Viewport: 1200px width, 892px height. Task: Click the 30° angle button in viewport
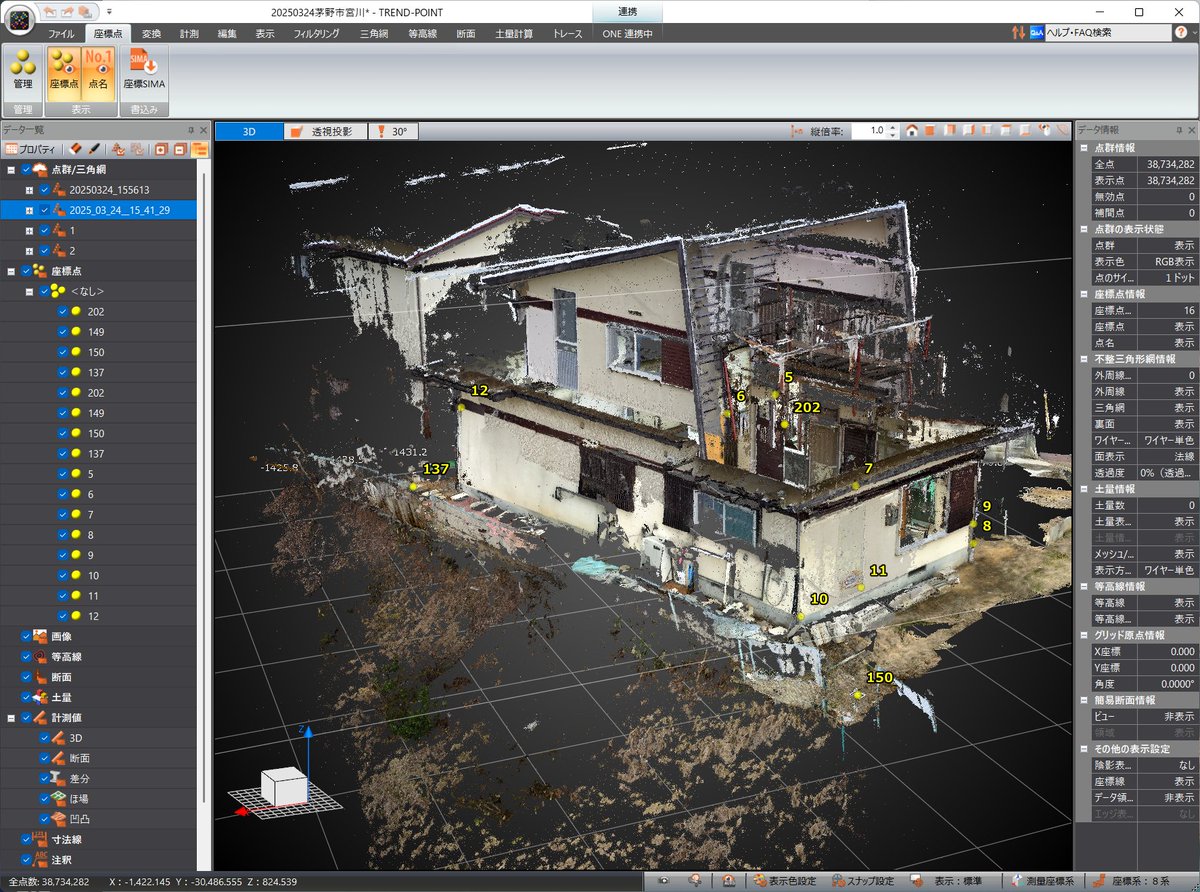coord(393,131)
